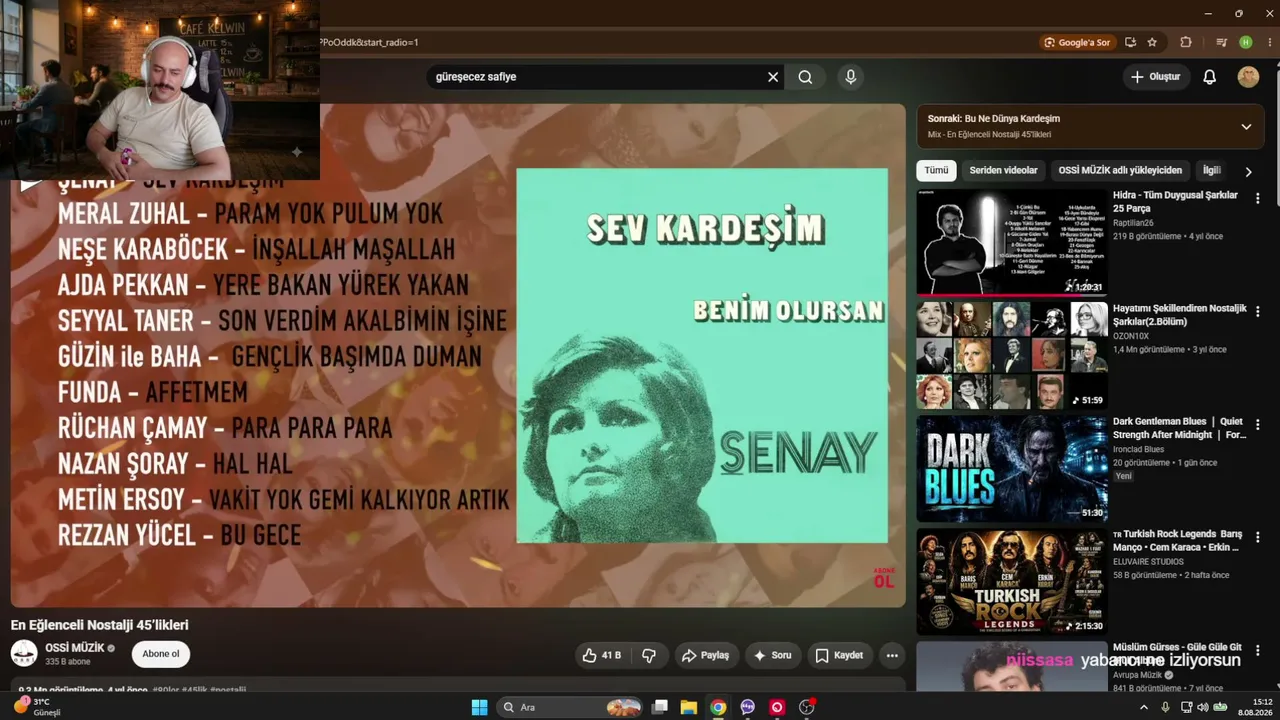Open the weather widget 31°C Güneşli
The height and width of the screenshot is (720, 1280).
[38, 707]
